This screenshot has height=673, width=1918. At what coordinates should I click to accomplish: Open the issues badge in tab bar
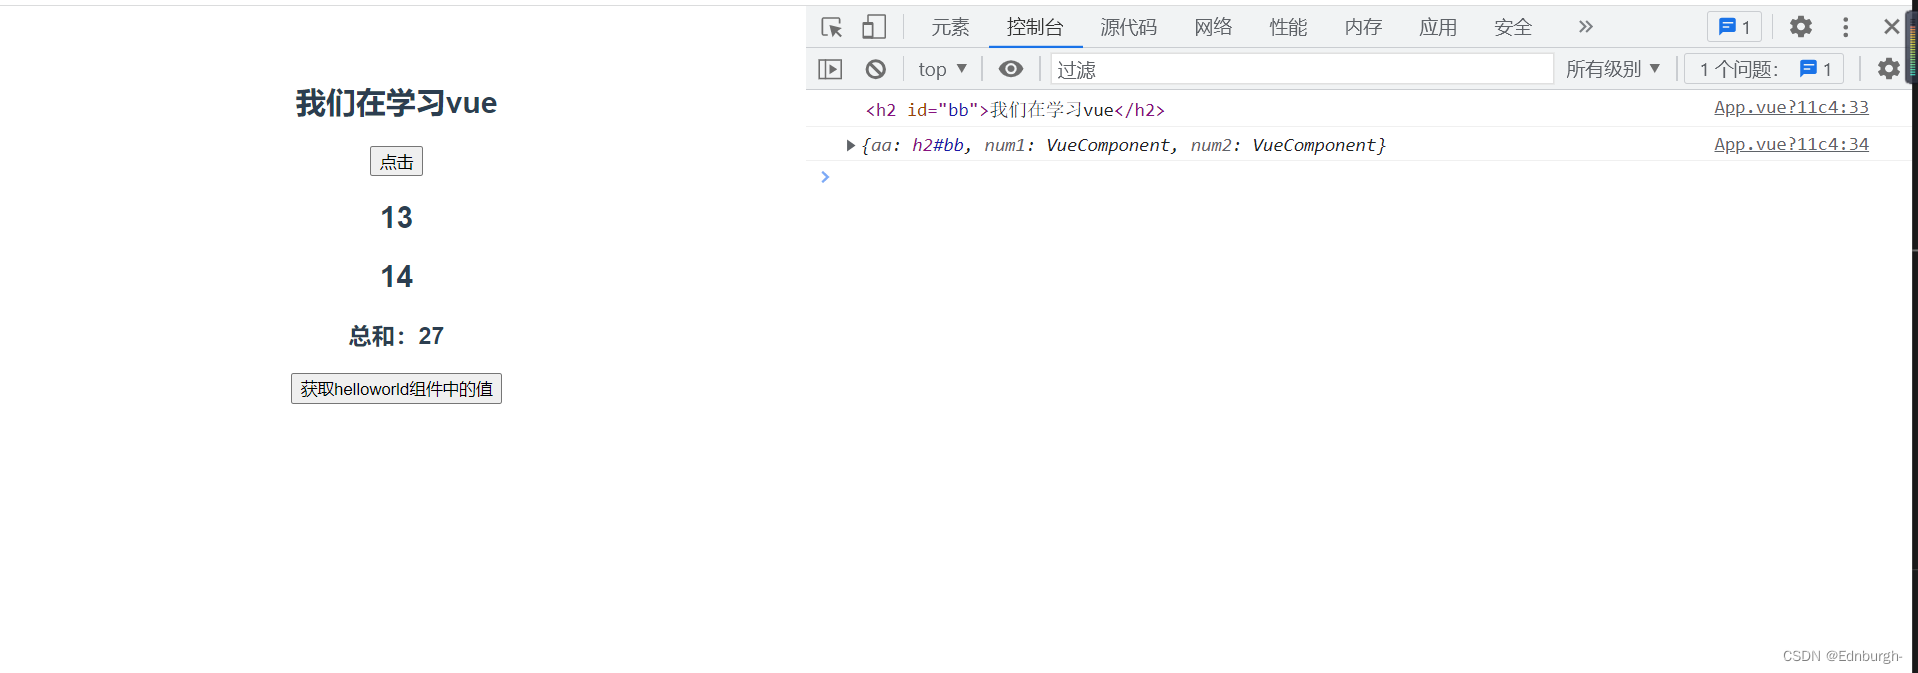(x=1734, y=27)
